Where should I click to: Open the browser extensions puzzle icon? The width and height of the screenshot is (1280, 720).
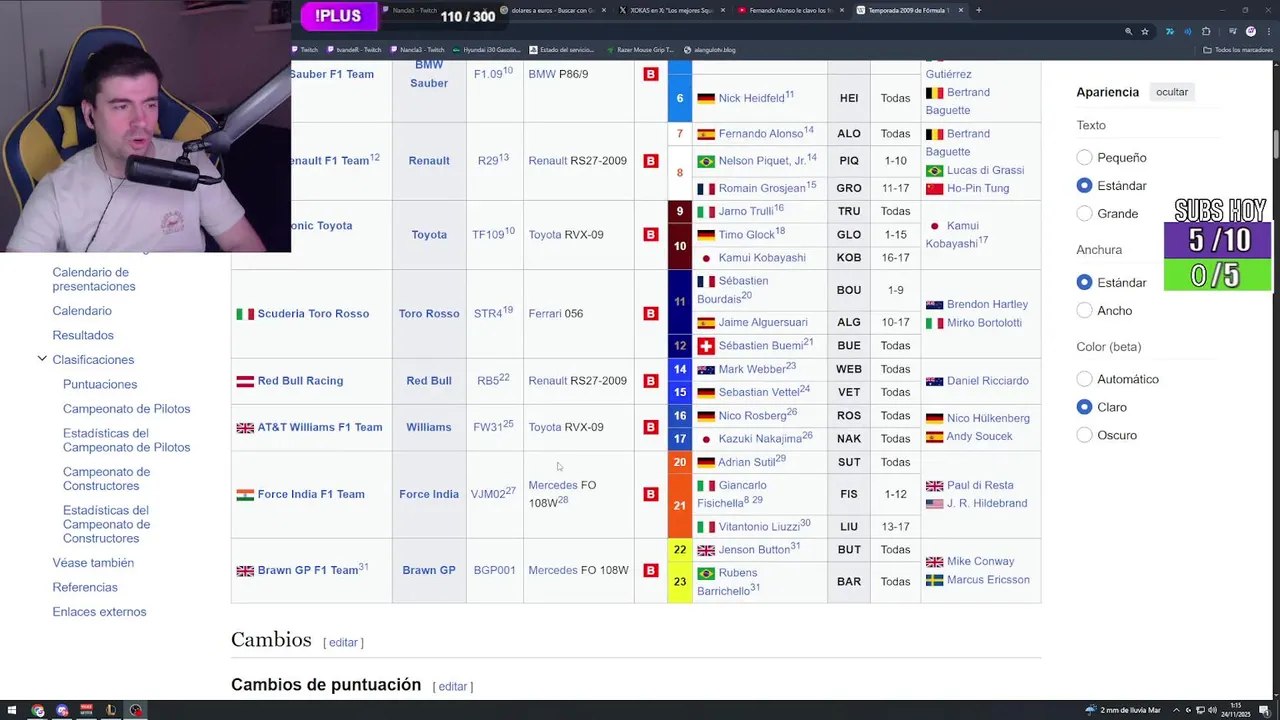coord(1206,31)
